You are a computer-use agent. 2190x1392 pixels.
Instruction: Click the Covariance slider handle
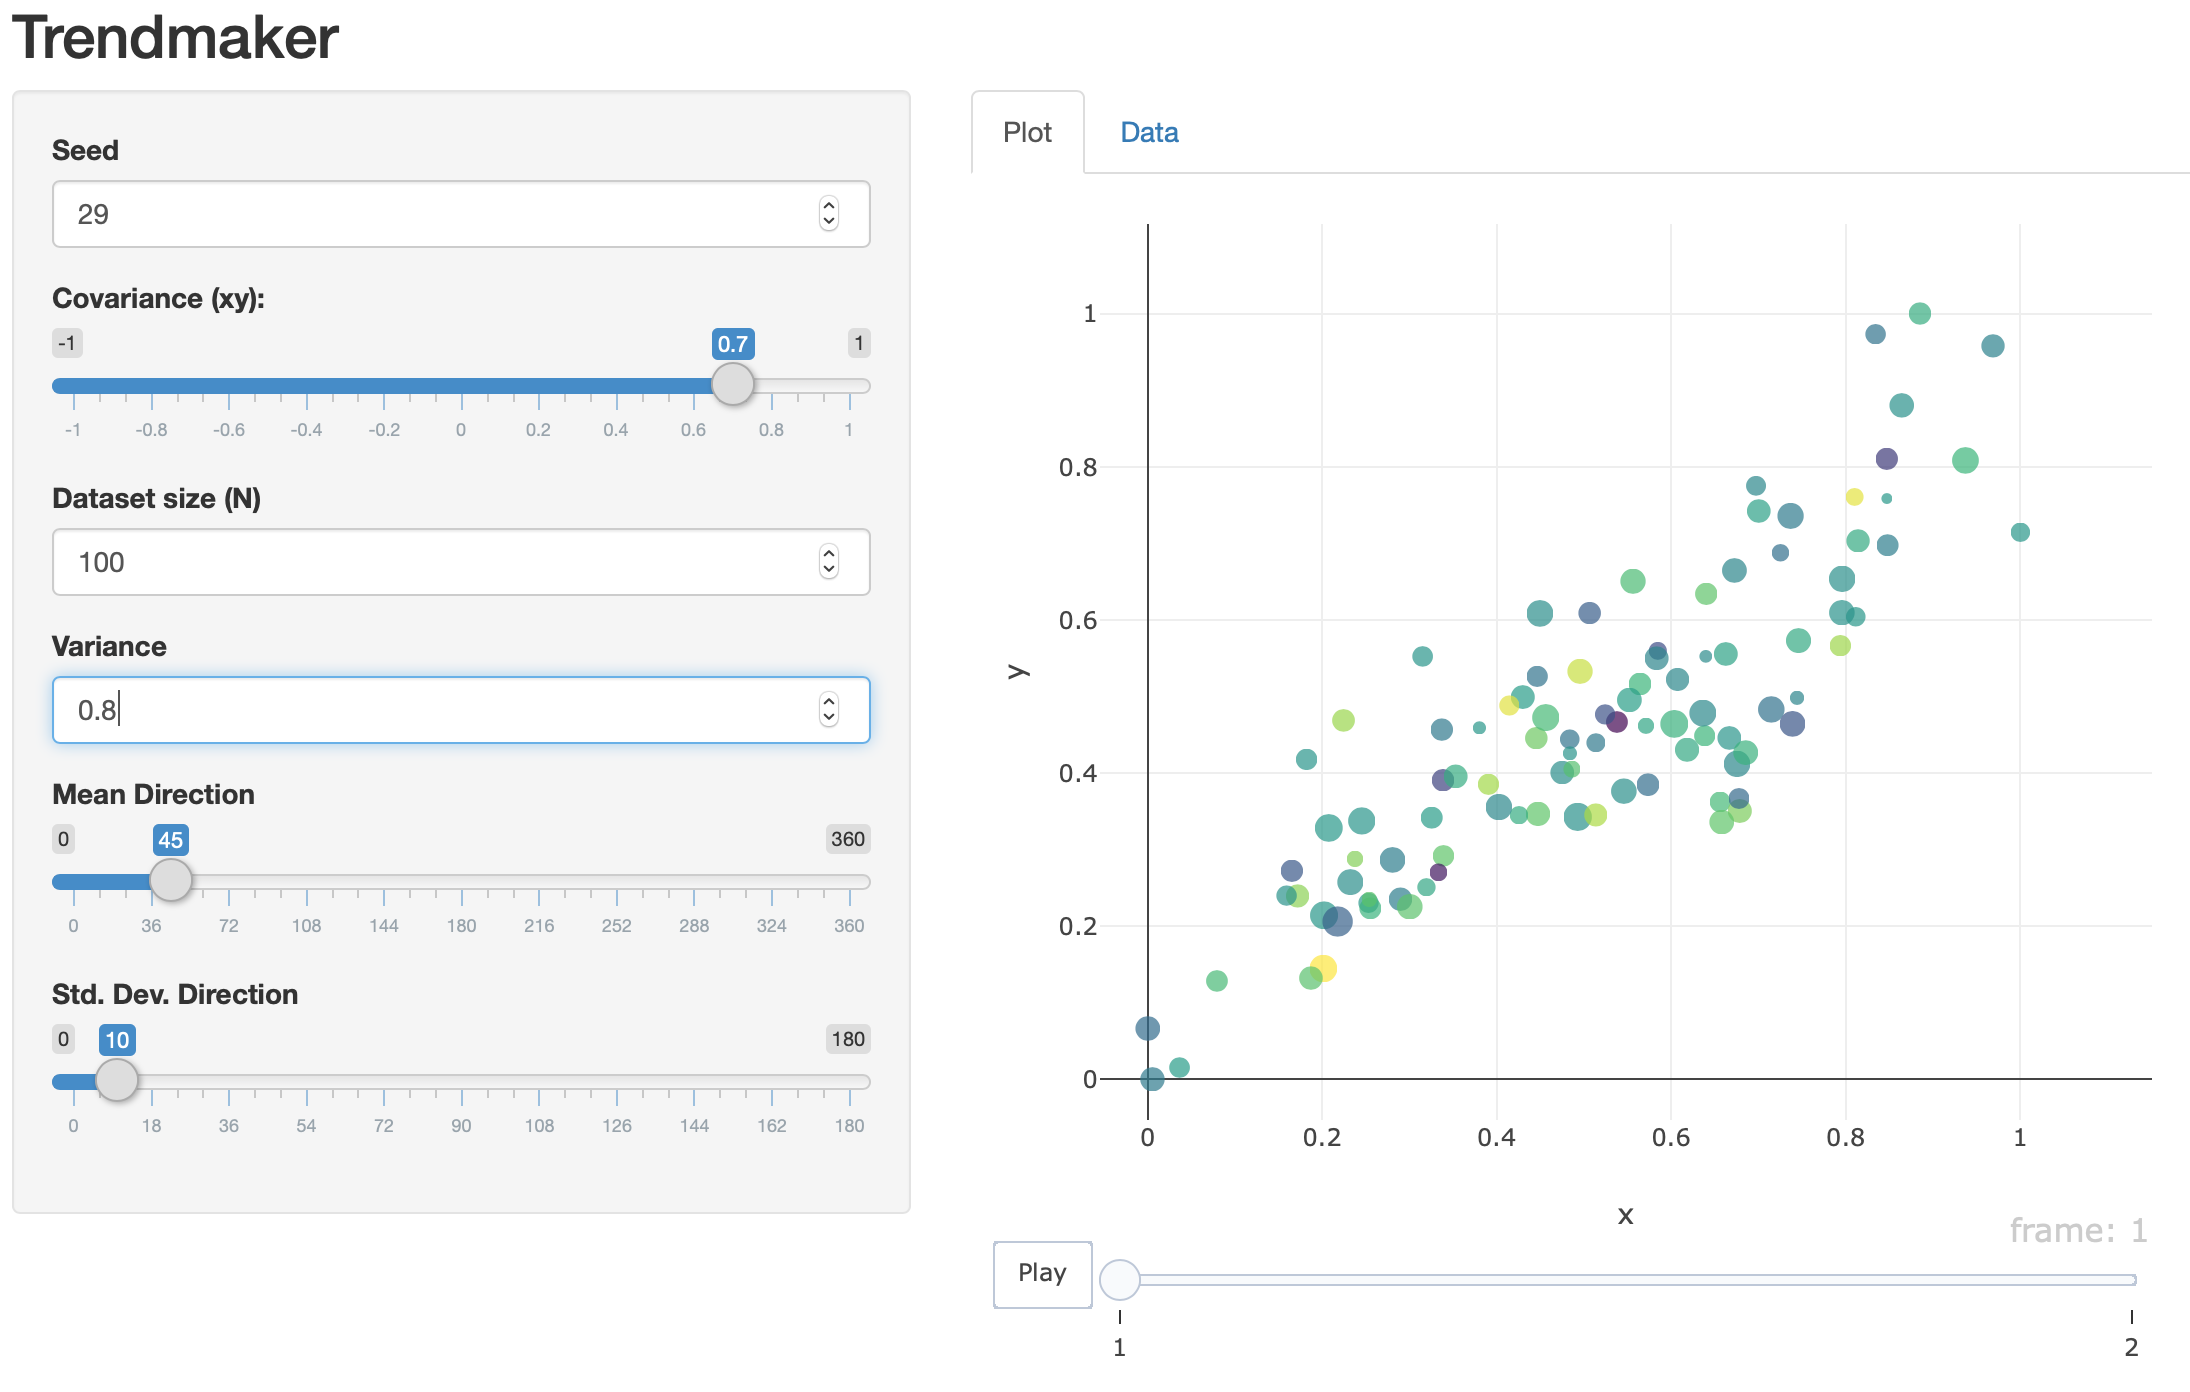click(732, 385)
